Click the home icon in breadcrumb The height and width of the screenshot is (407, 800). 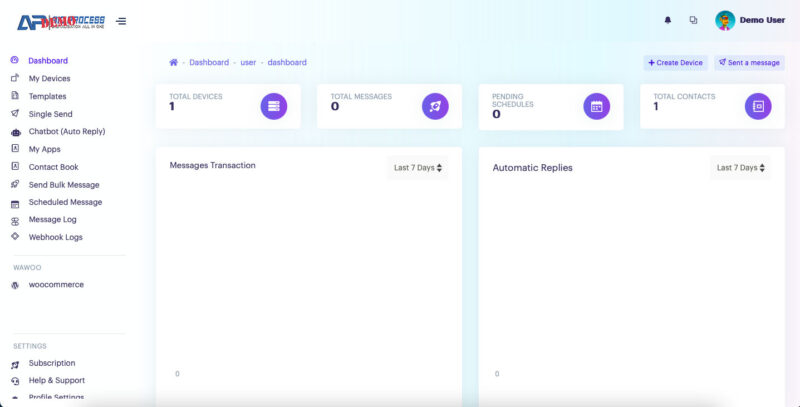(173, 62)
